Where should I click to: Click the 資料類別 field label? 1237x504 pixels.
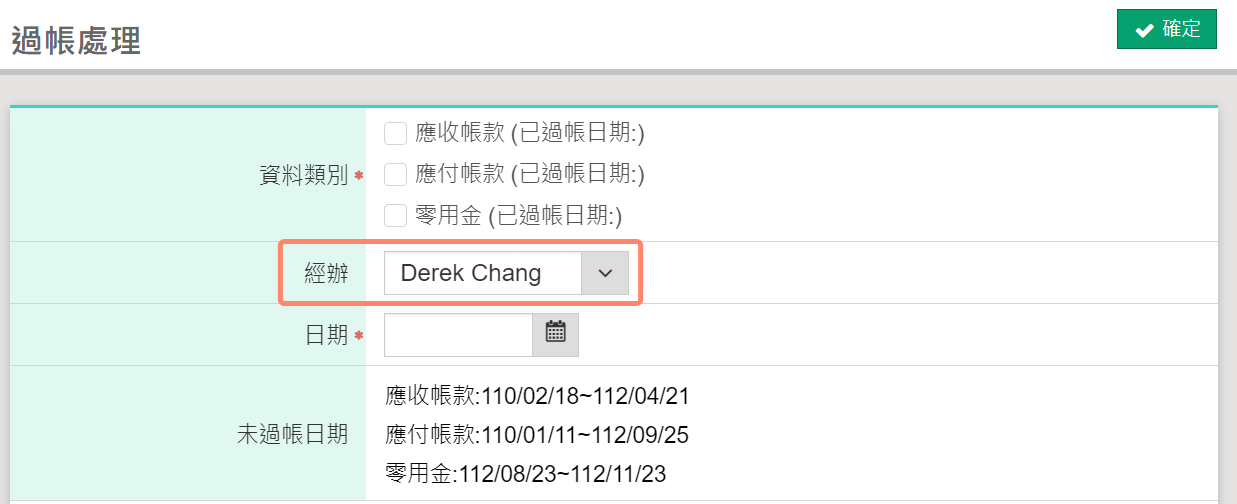pyautogui.click(x=303, y=175)
